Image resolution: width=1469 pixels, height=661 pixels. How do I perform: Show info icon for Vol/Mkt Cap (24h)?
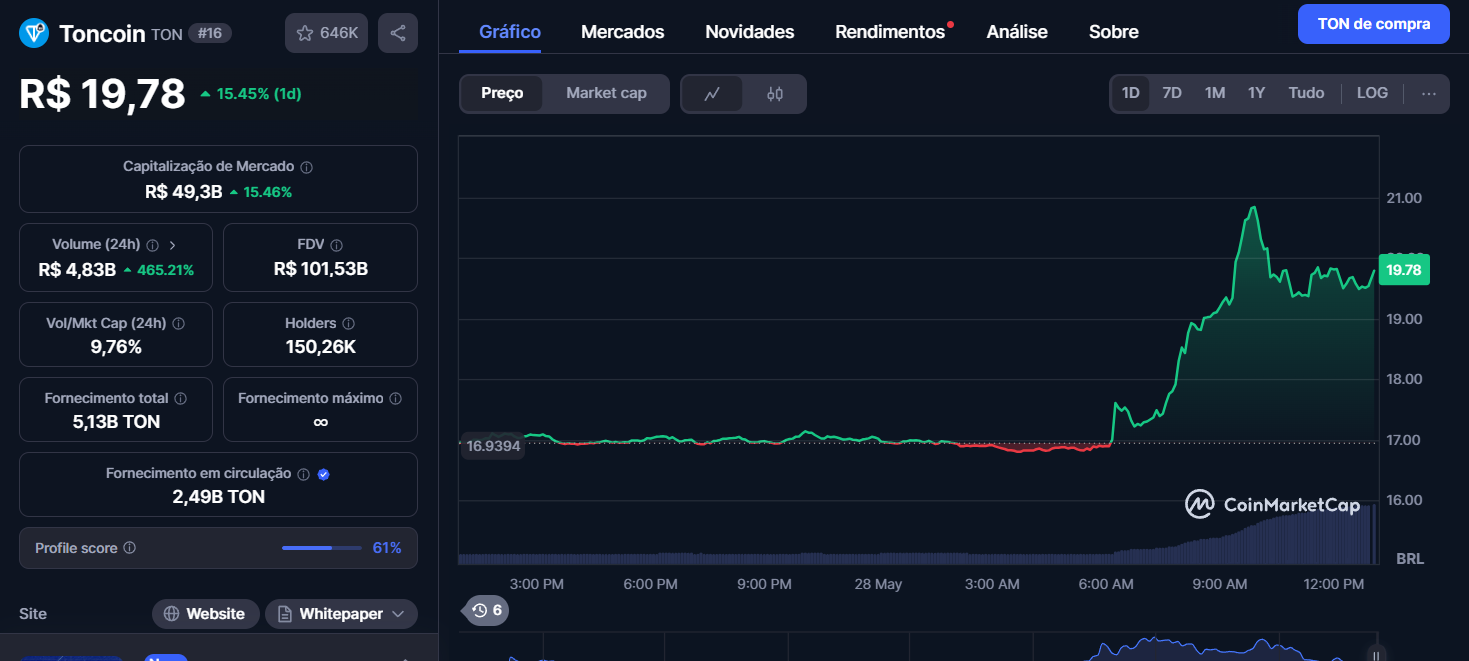pos(178,324)
